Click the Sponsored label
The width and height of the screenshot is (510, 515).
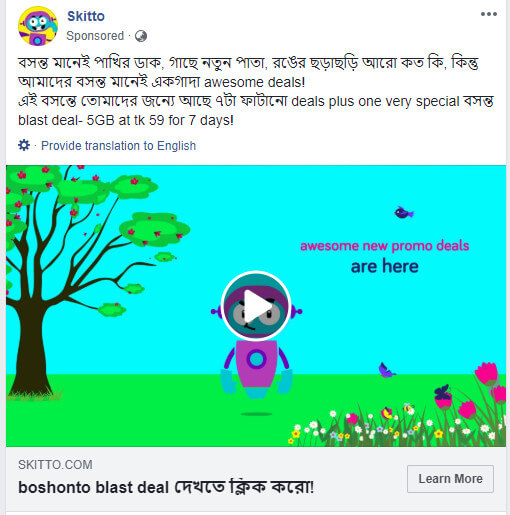[x=95, y=36]
